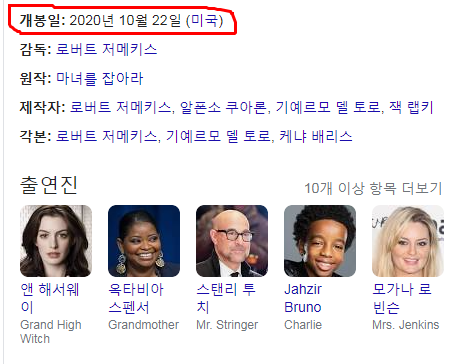Image resolution: width=458 pixels, height=364 pixels.
Task: Click 기예르모 델 토로 in the 제작자 row
Action: point(328,107)
